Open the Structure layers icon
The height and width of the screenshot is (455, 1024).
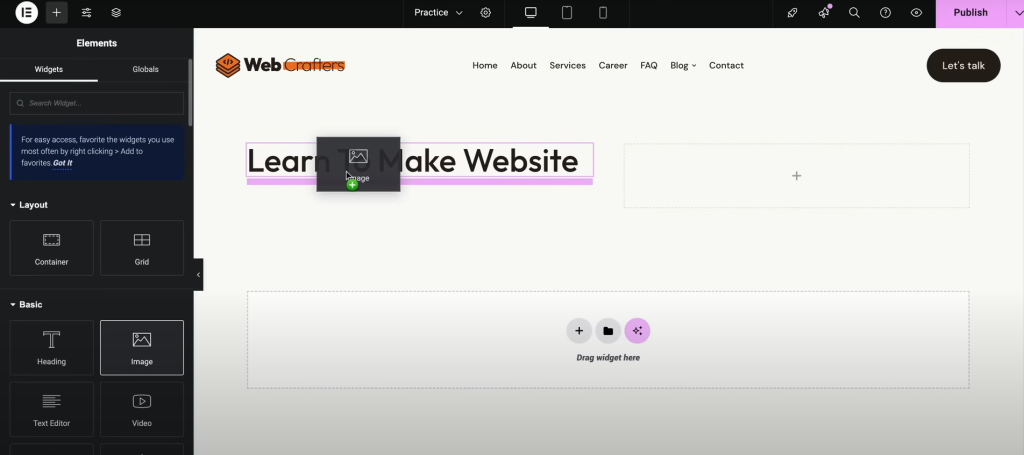(116, 12)
